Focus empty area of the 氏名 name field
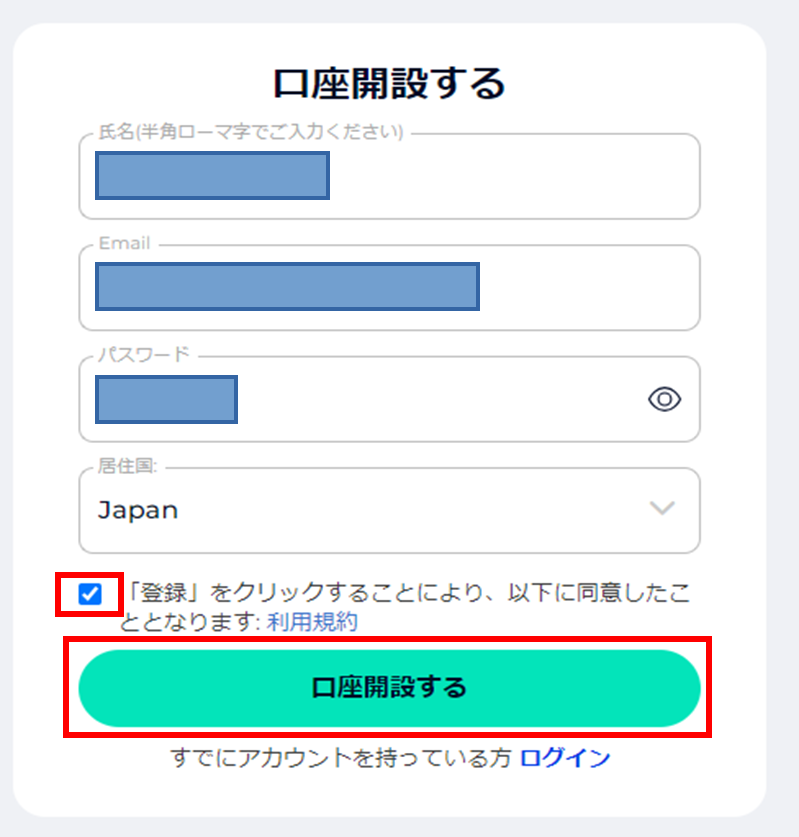The image size is (799, 837). [512, 176]
